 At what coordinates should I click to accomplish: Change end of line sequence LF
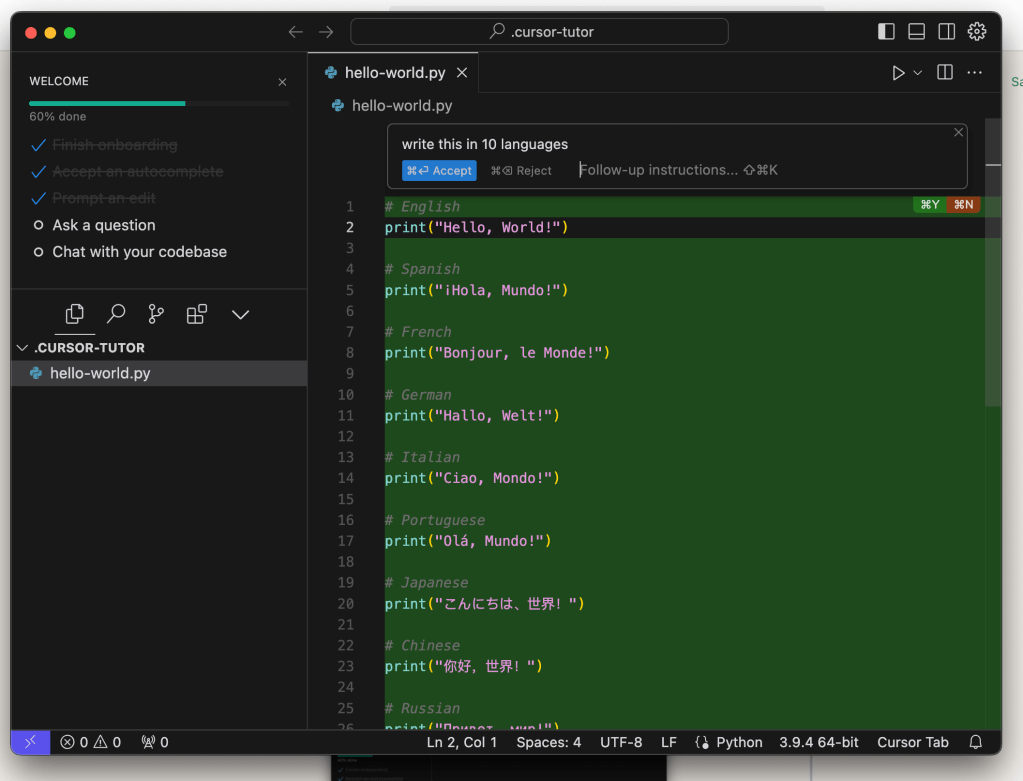click(x=669, y=742)
